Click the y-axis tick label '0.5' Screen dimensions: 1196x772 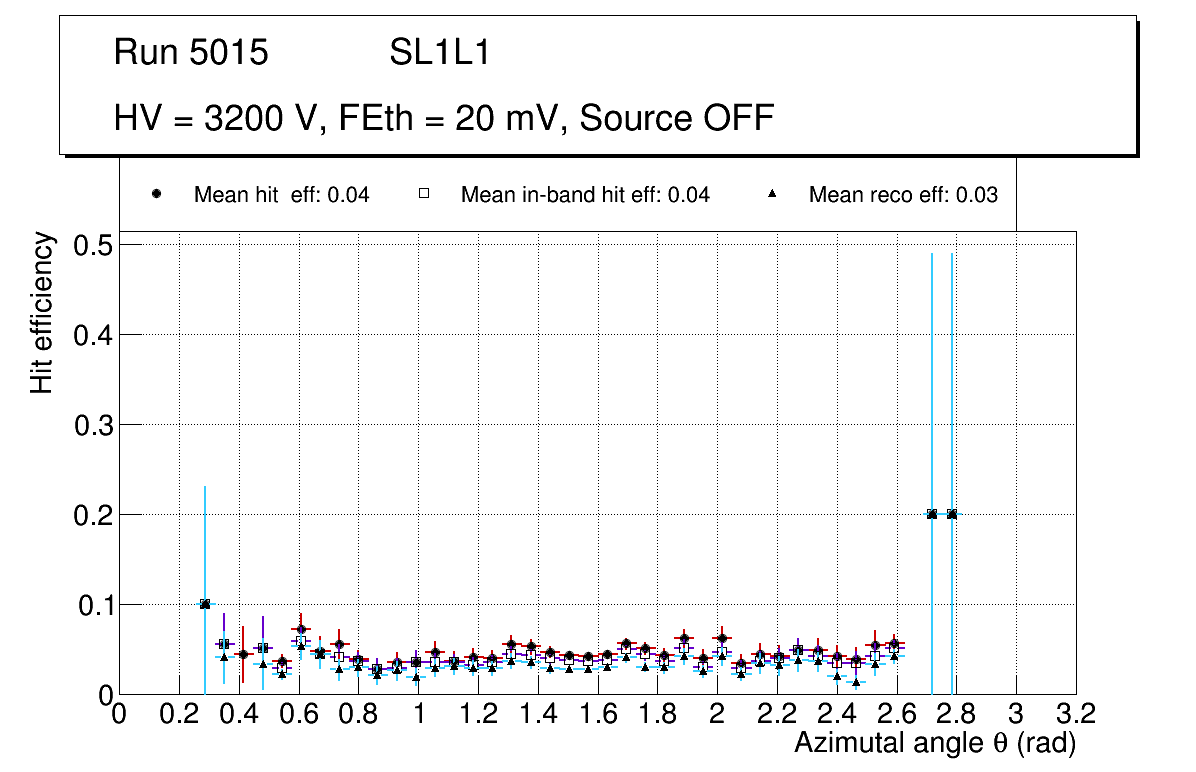pos(95,245)
